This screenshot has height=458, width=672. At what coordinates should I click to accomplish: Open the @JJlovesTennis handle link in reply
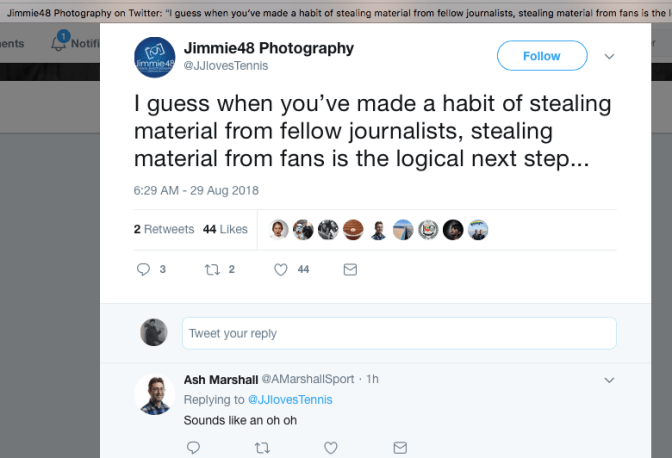pyautogui.click(x=290, y=400)
